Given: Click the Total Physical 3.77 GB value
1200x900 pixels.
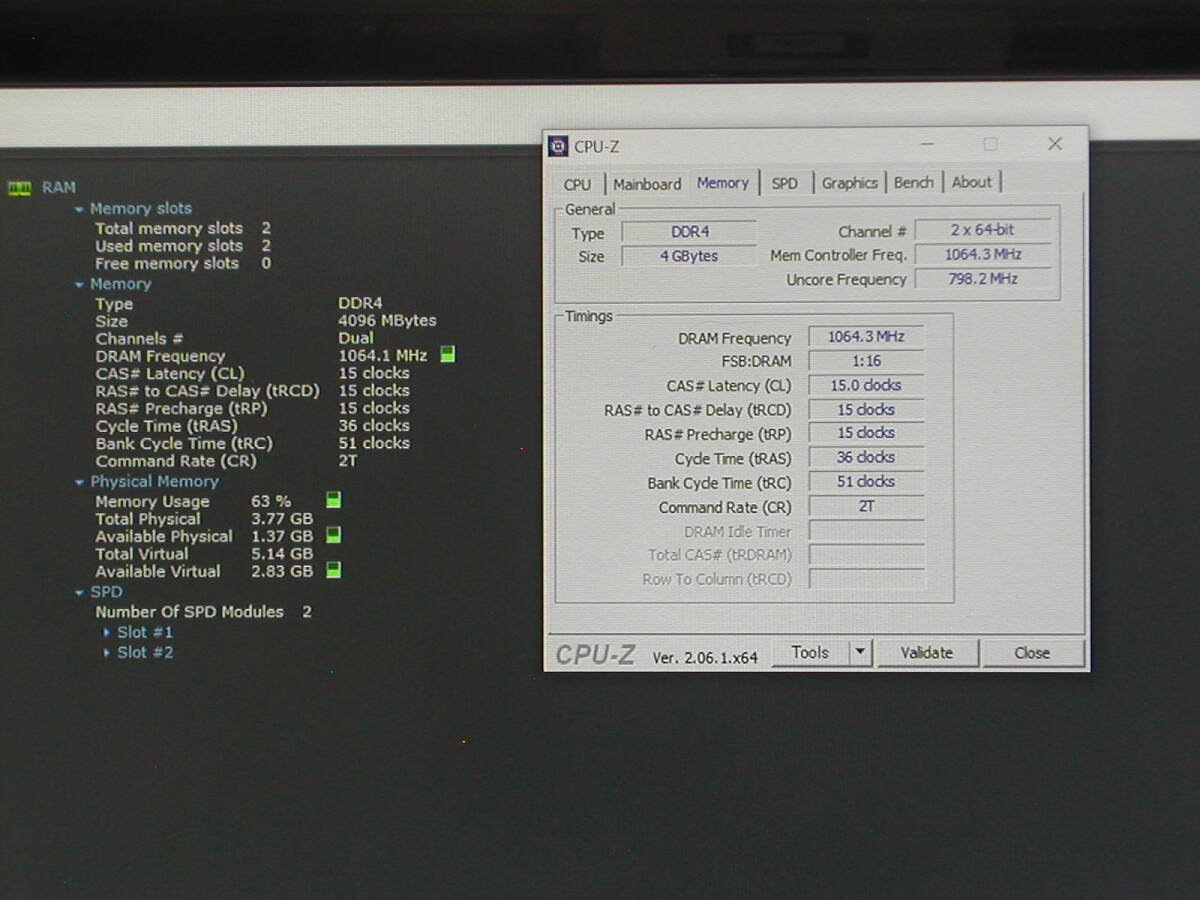Looking at the screenshot, I should [x=282, y=519].
